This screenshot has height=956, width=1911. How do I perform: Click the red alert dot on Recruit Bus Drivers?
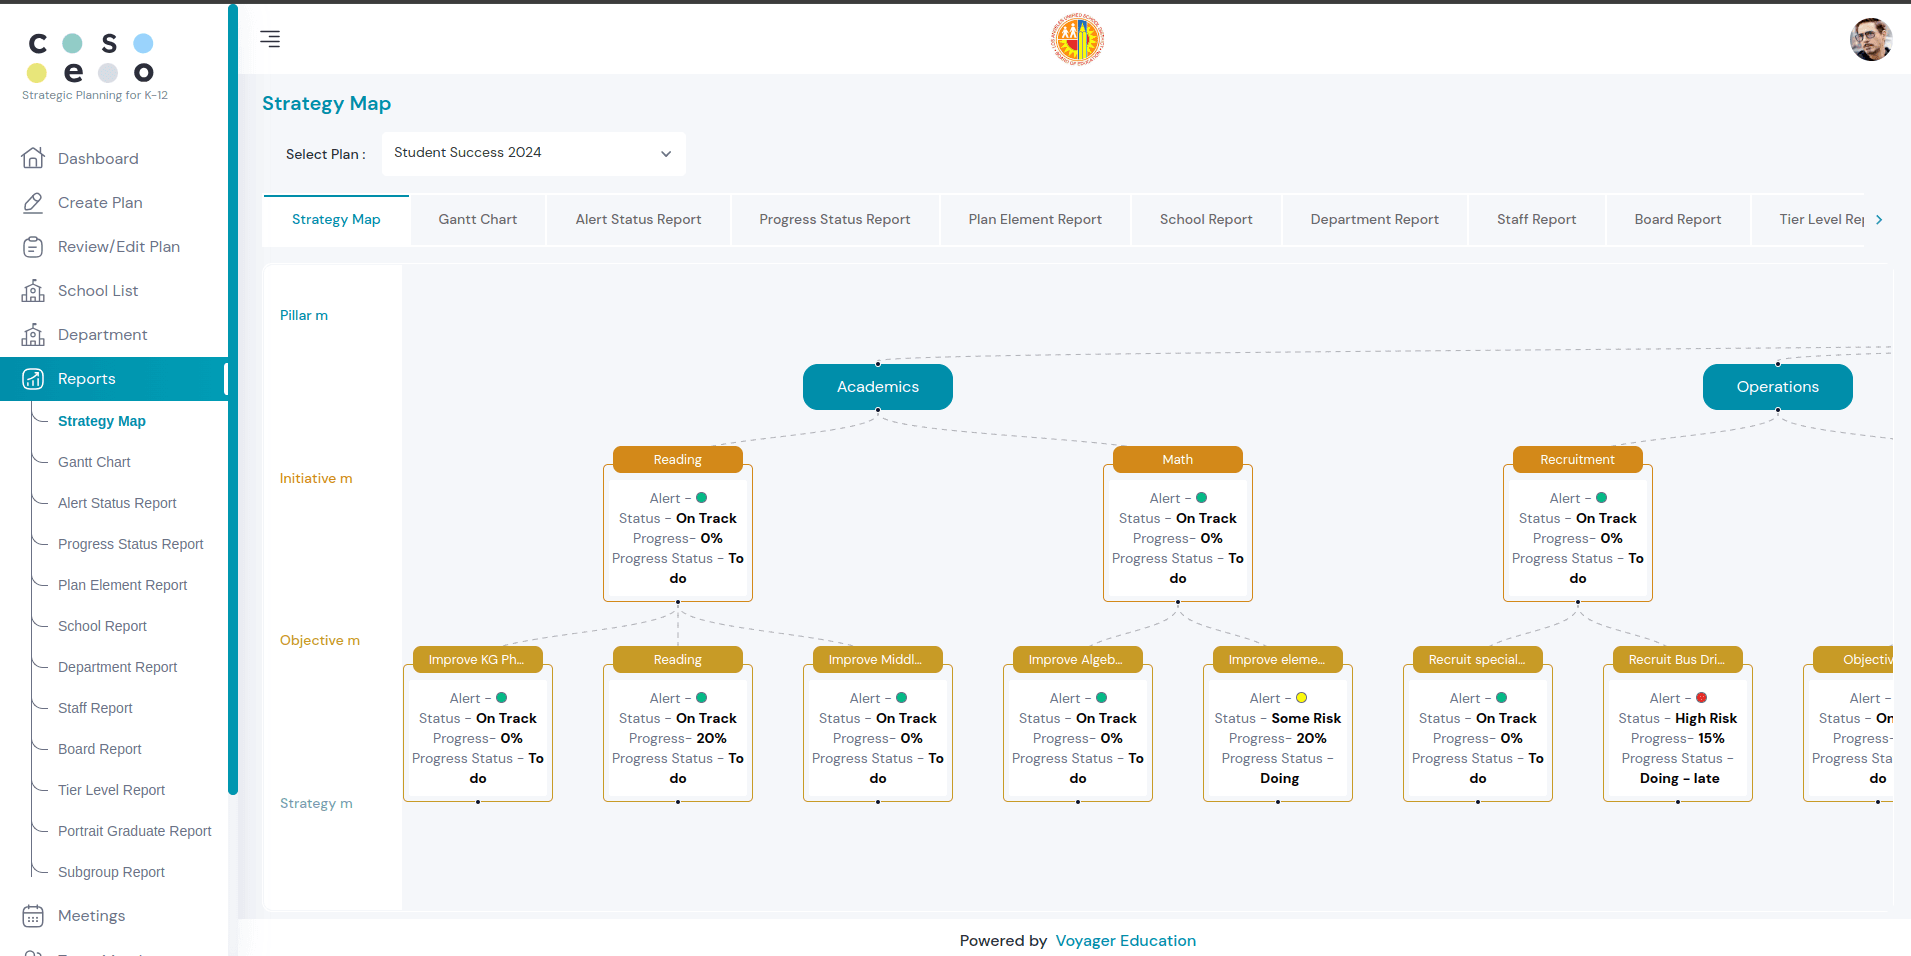pos(1702,697)
